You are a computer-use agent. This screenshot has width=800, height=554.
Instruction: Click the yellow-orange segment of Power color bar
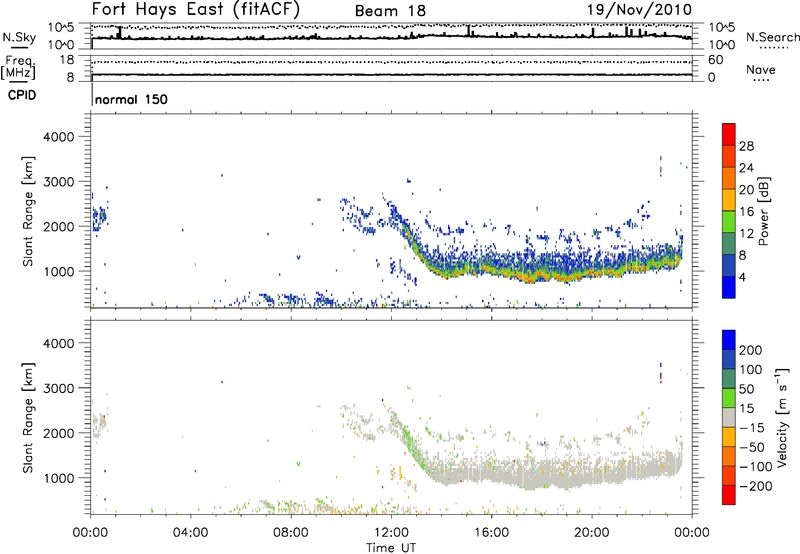click(x=729, y=199)
